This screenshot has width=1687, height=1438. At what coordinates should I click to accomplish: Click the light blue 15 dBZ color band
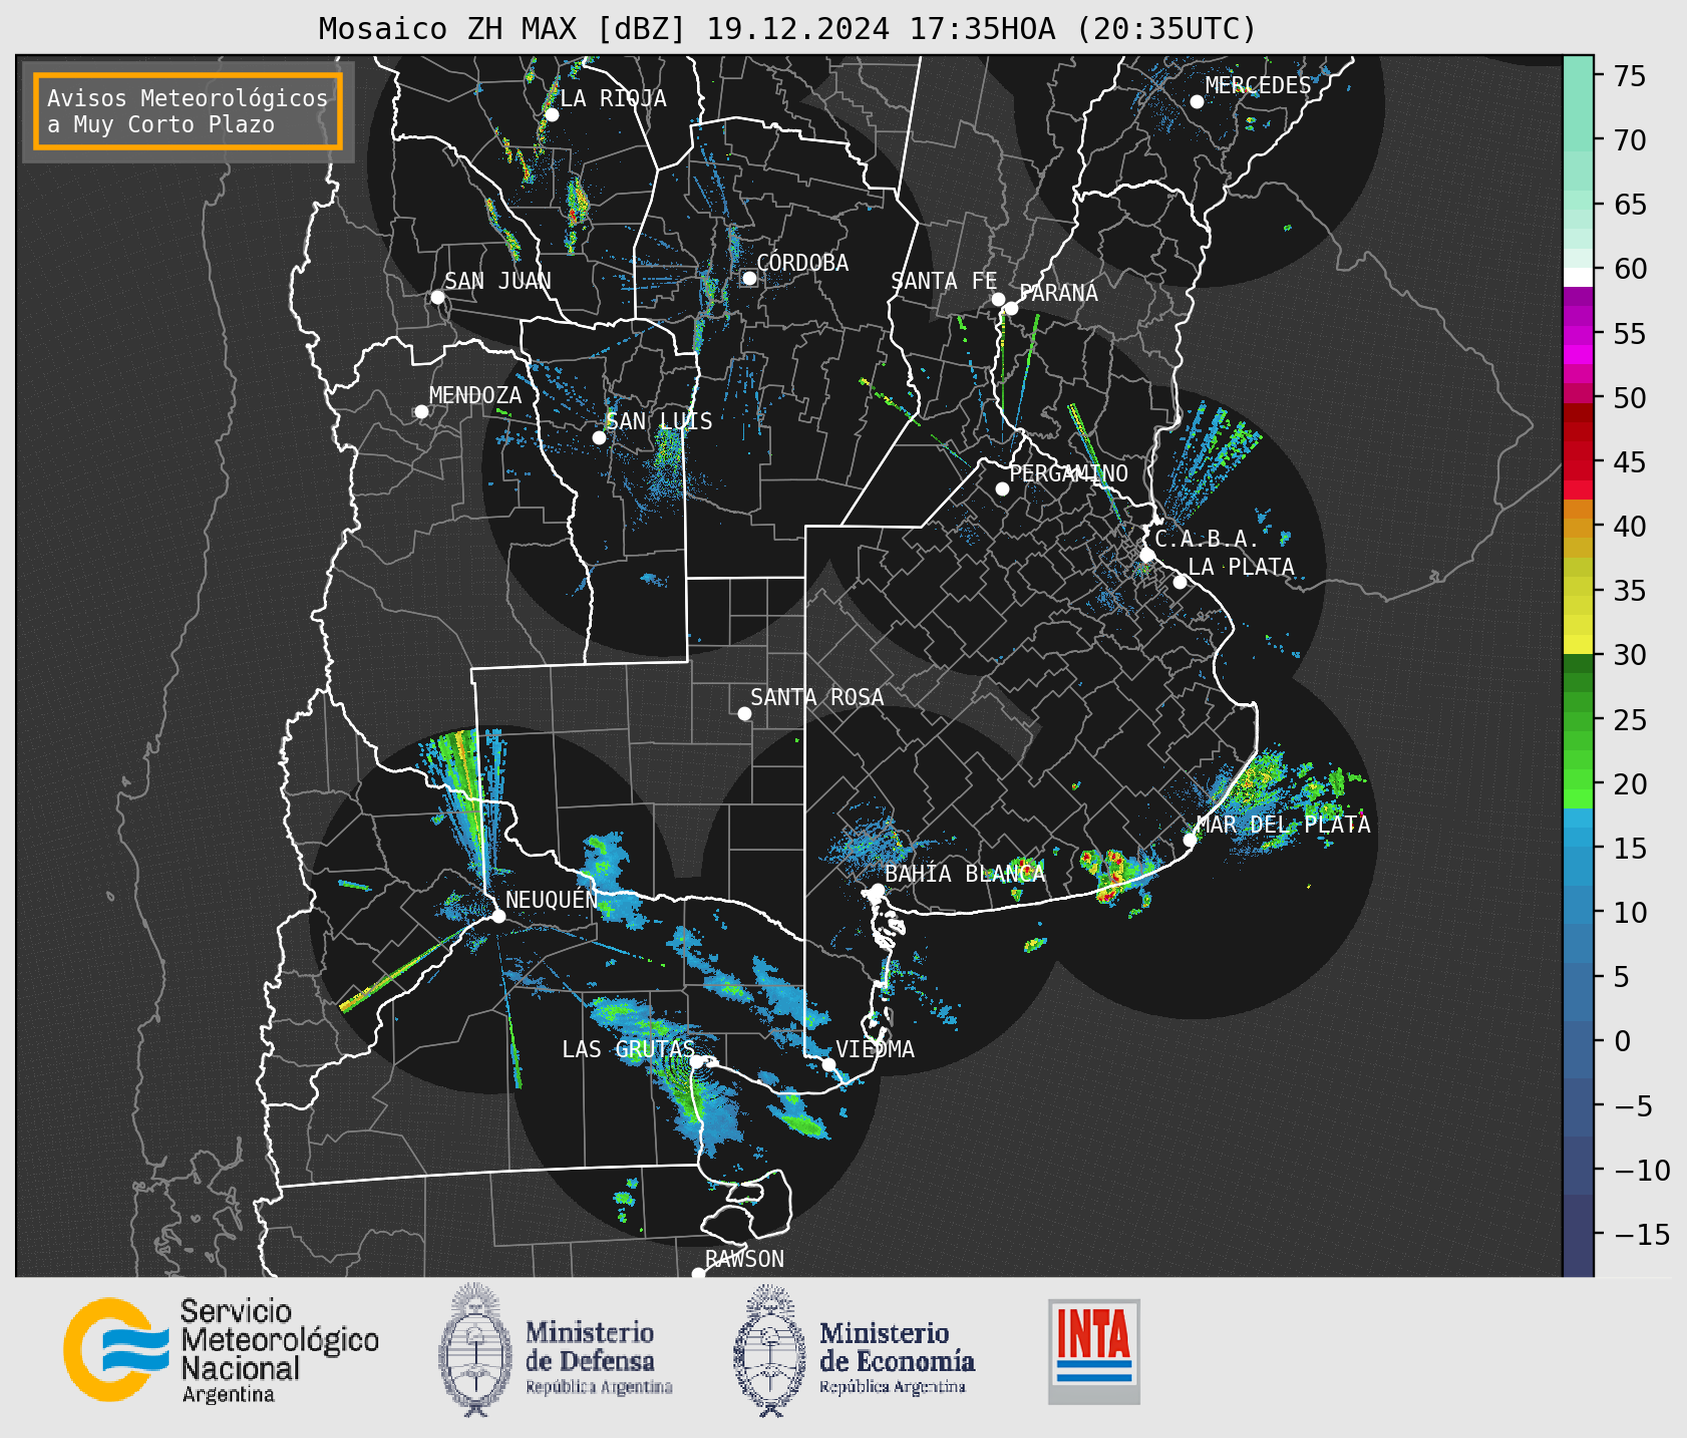[1578, 848]
